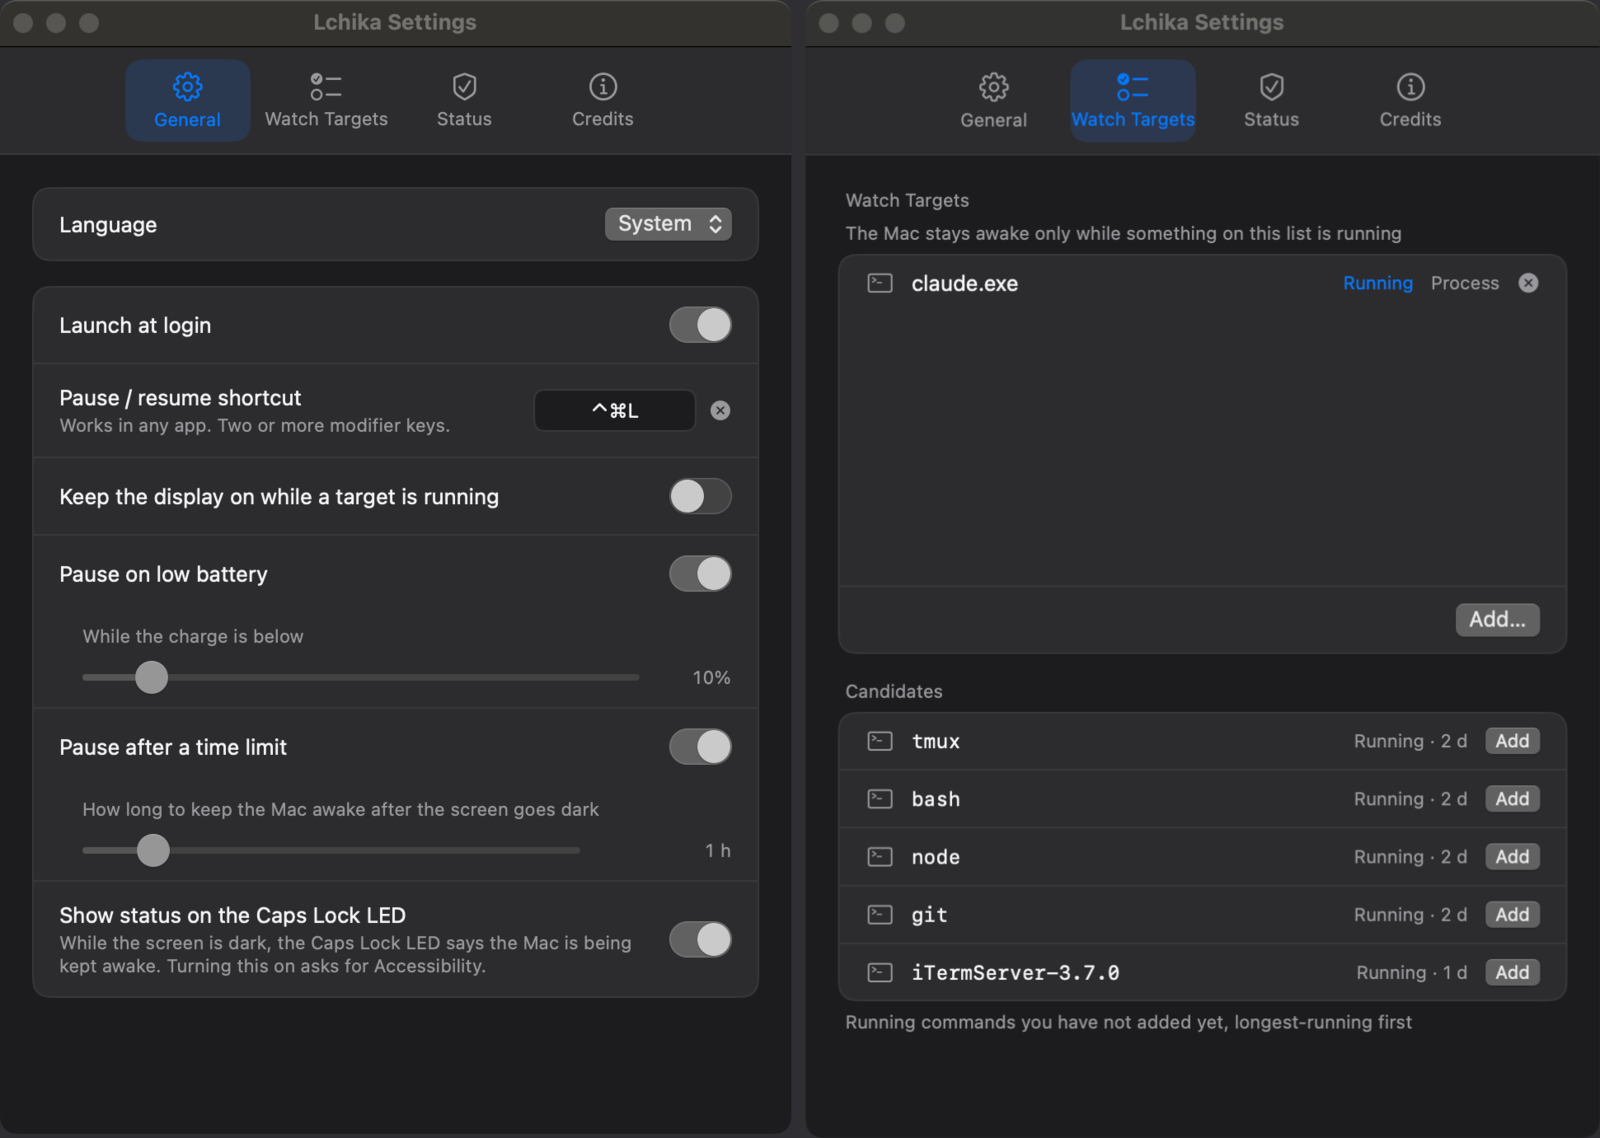Click the Watch Targets list icon in right window

(1132, 87)
